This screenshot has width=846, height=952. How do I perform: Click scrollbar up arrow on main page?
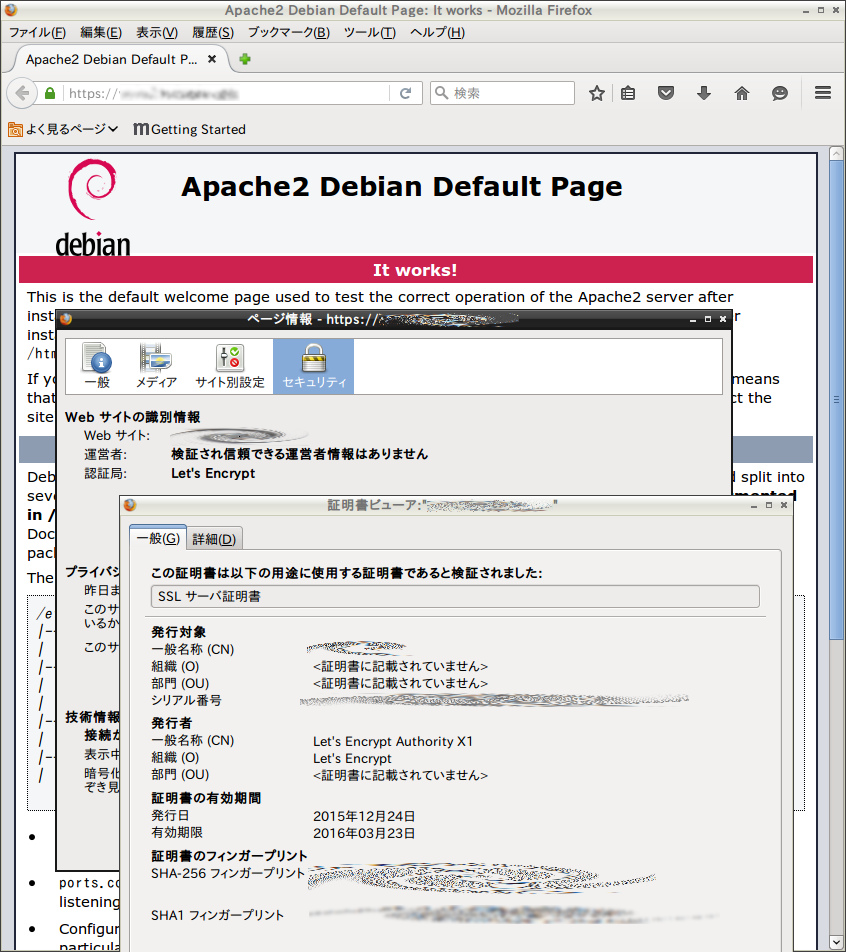(x=836, y=154)
